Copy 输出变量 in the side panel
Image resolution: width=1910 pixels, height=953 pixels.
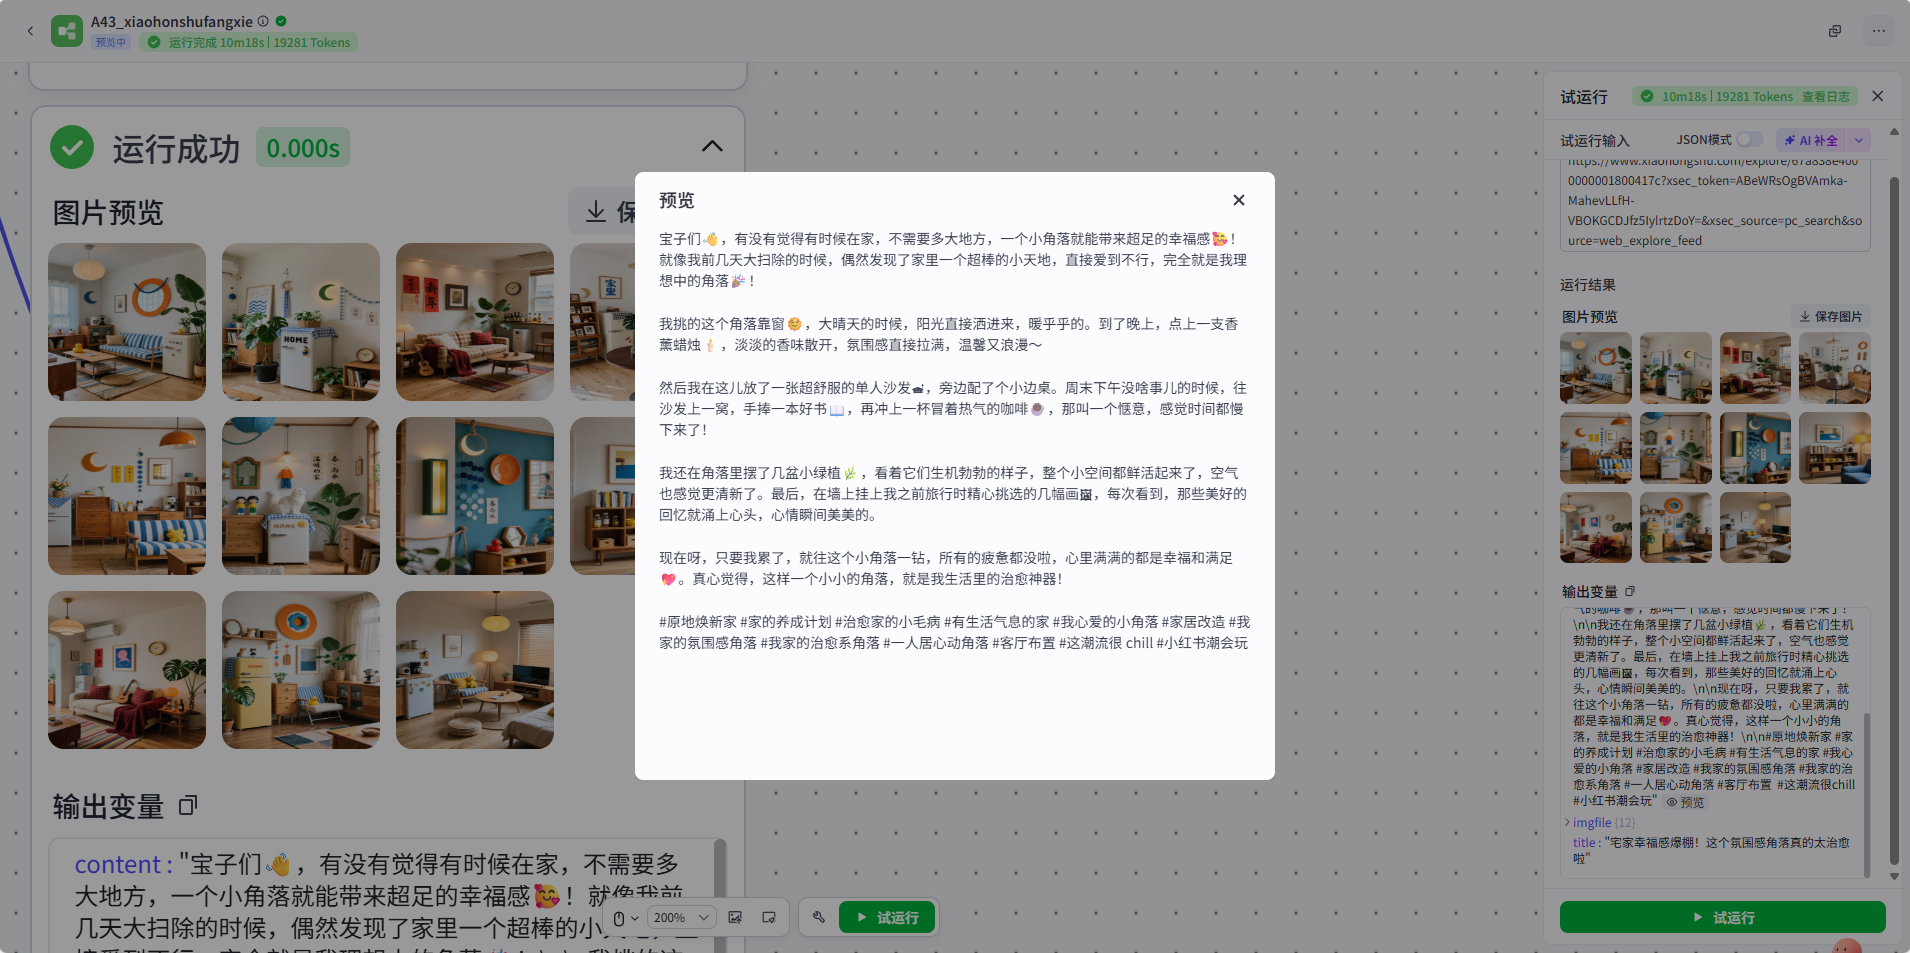[1630, 591]
